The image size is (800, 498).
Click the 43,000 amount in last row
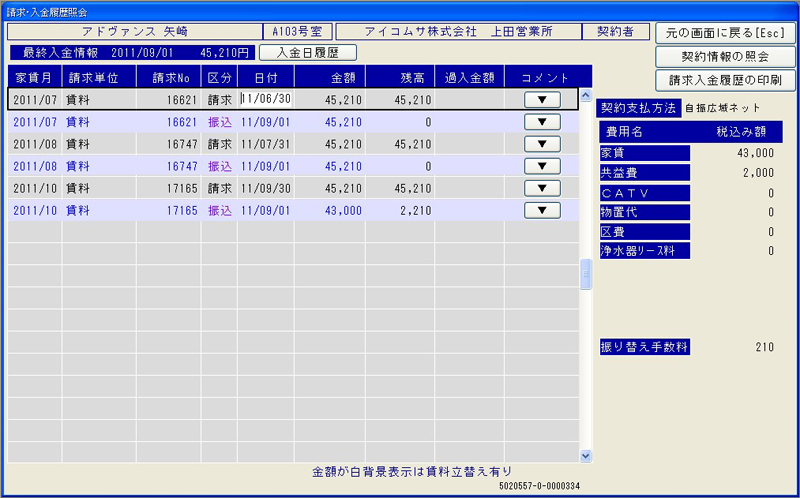point(330,211)
